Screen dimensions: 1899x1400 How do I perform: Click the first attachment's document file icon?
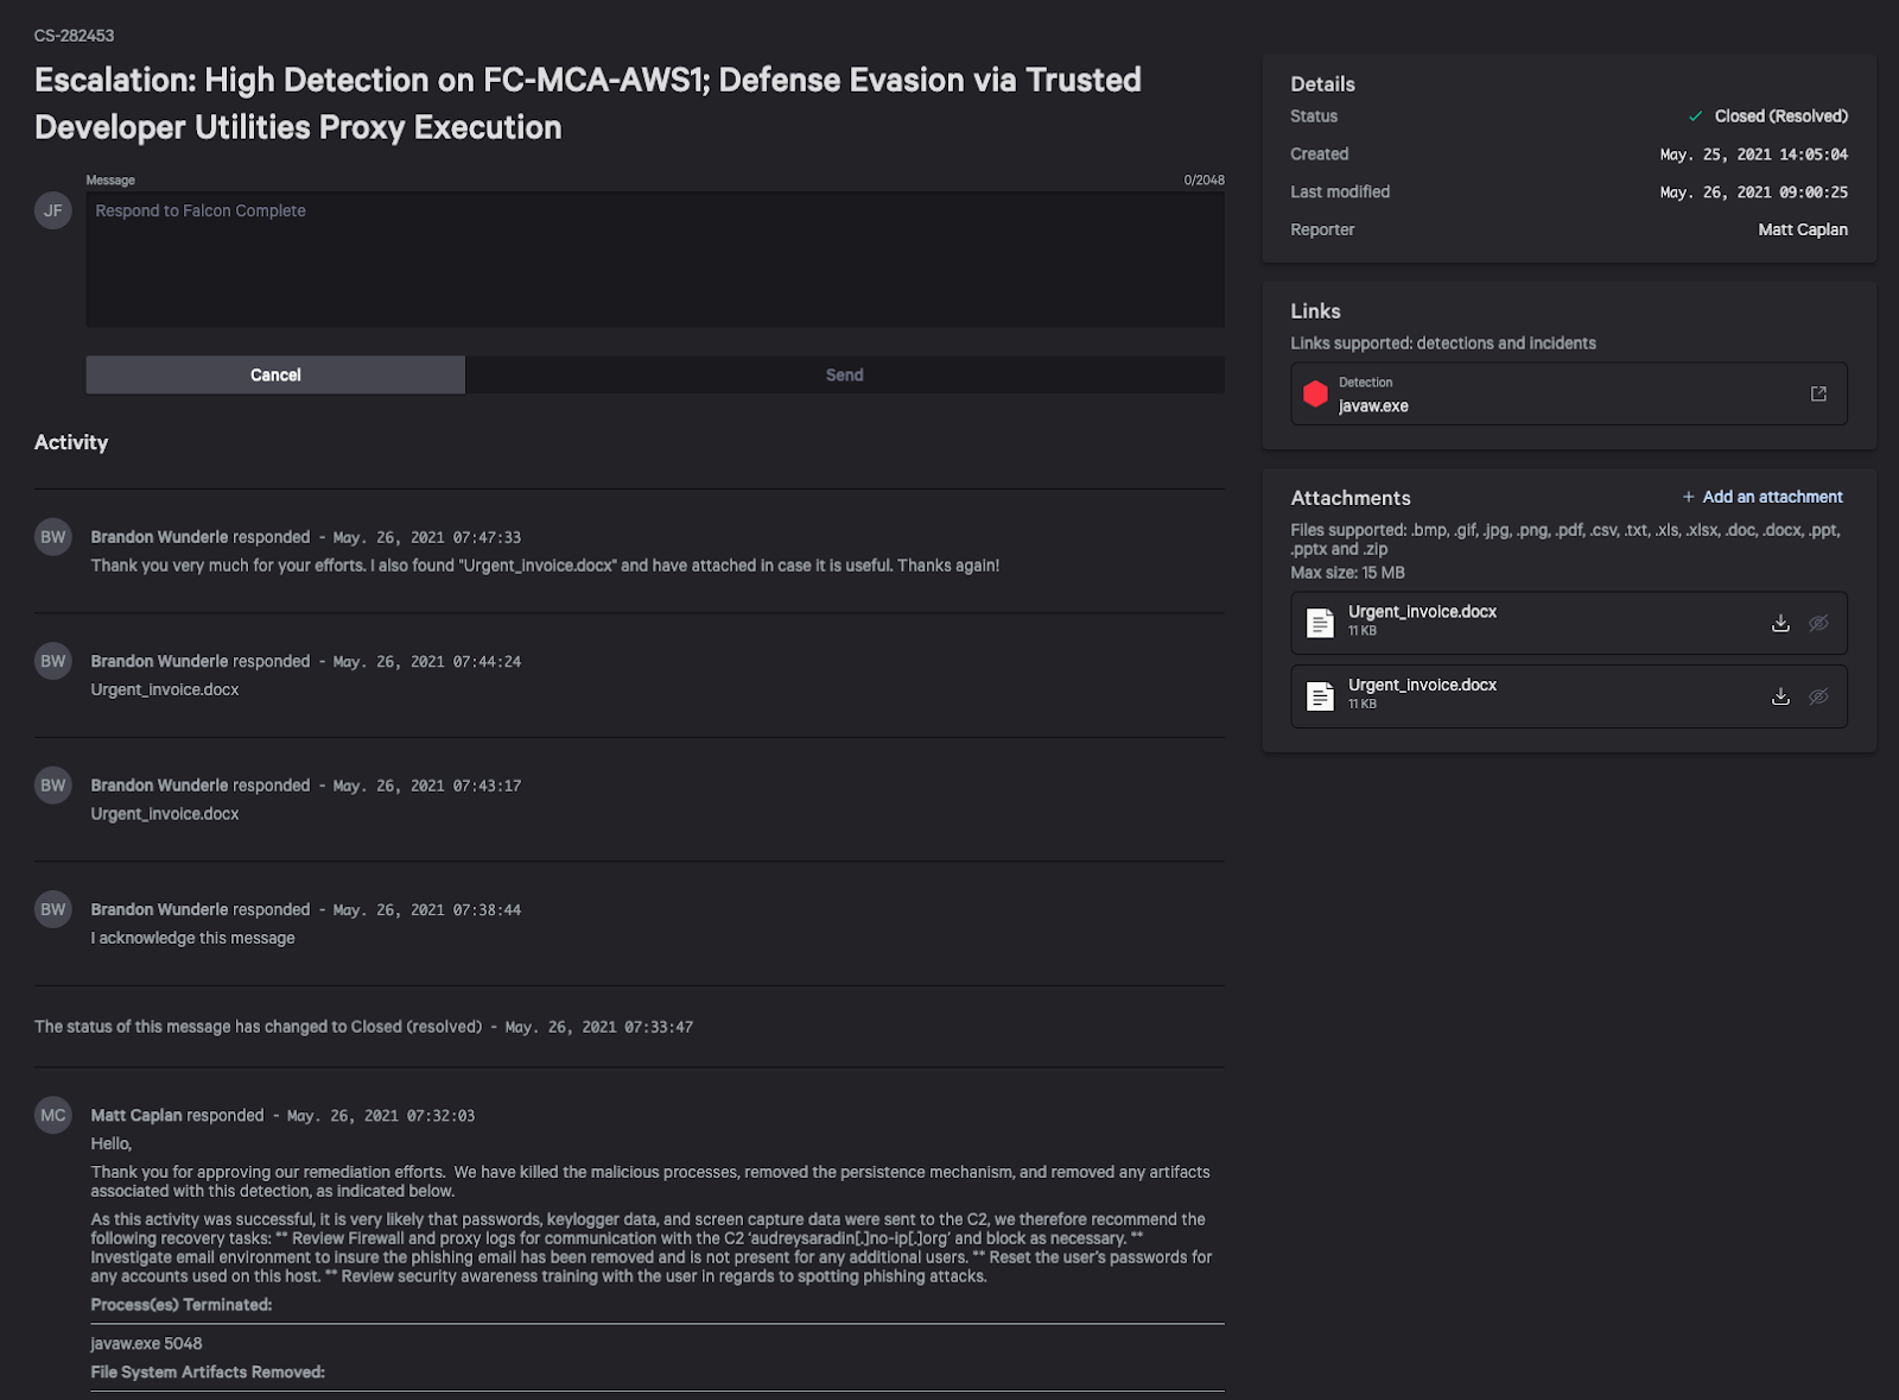[x=1319, y=623]
